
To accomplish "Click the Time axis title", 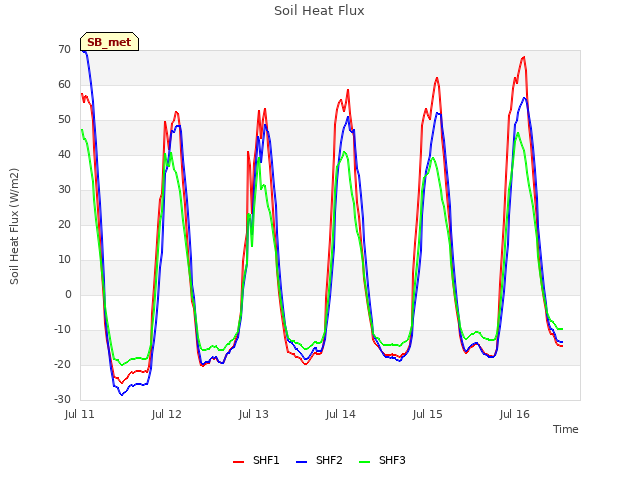I will pos(566,429).
